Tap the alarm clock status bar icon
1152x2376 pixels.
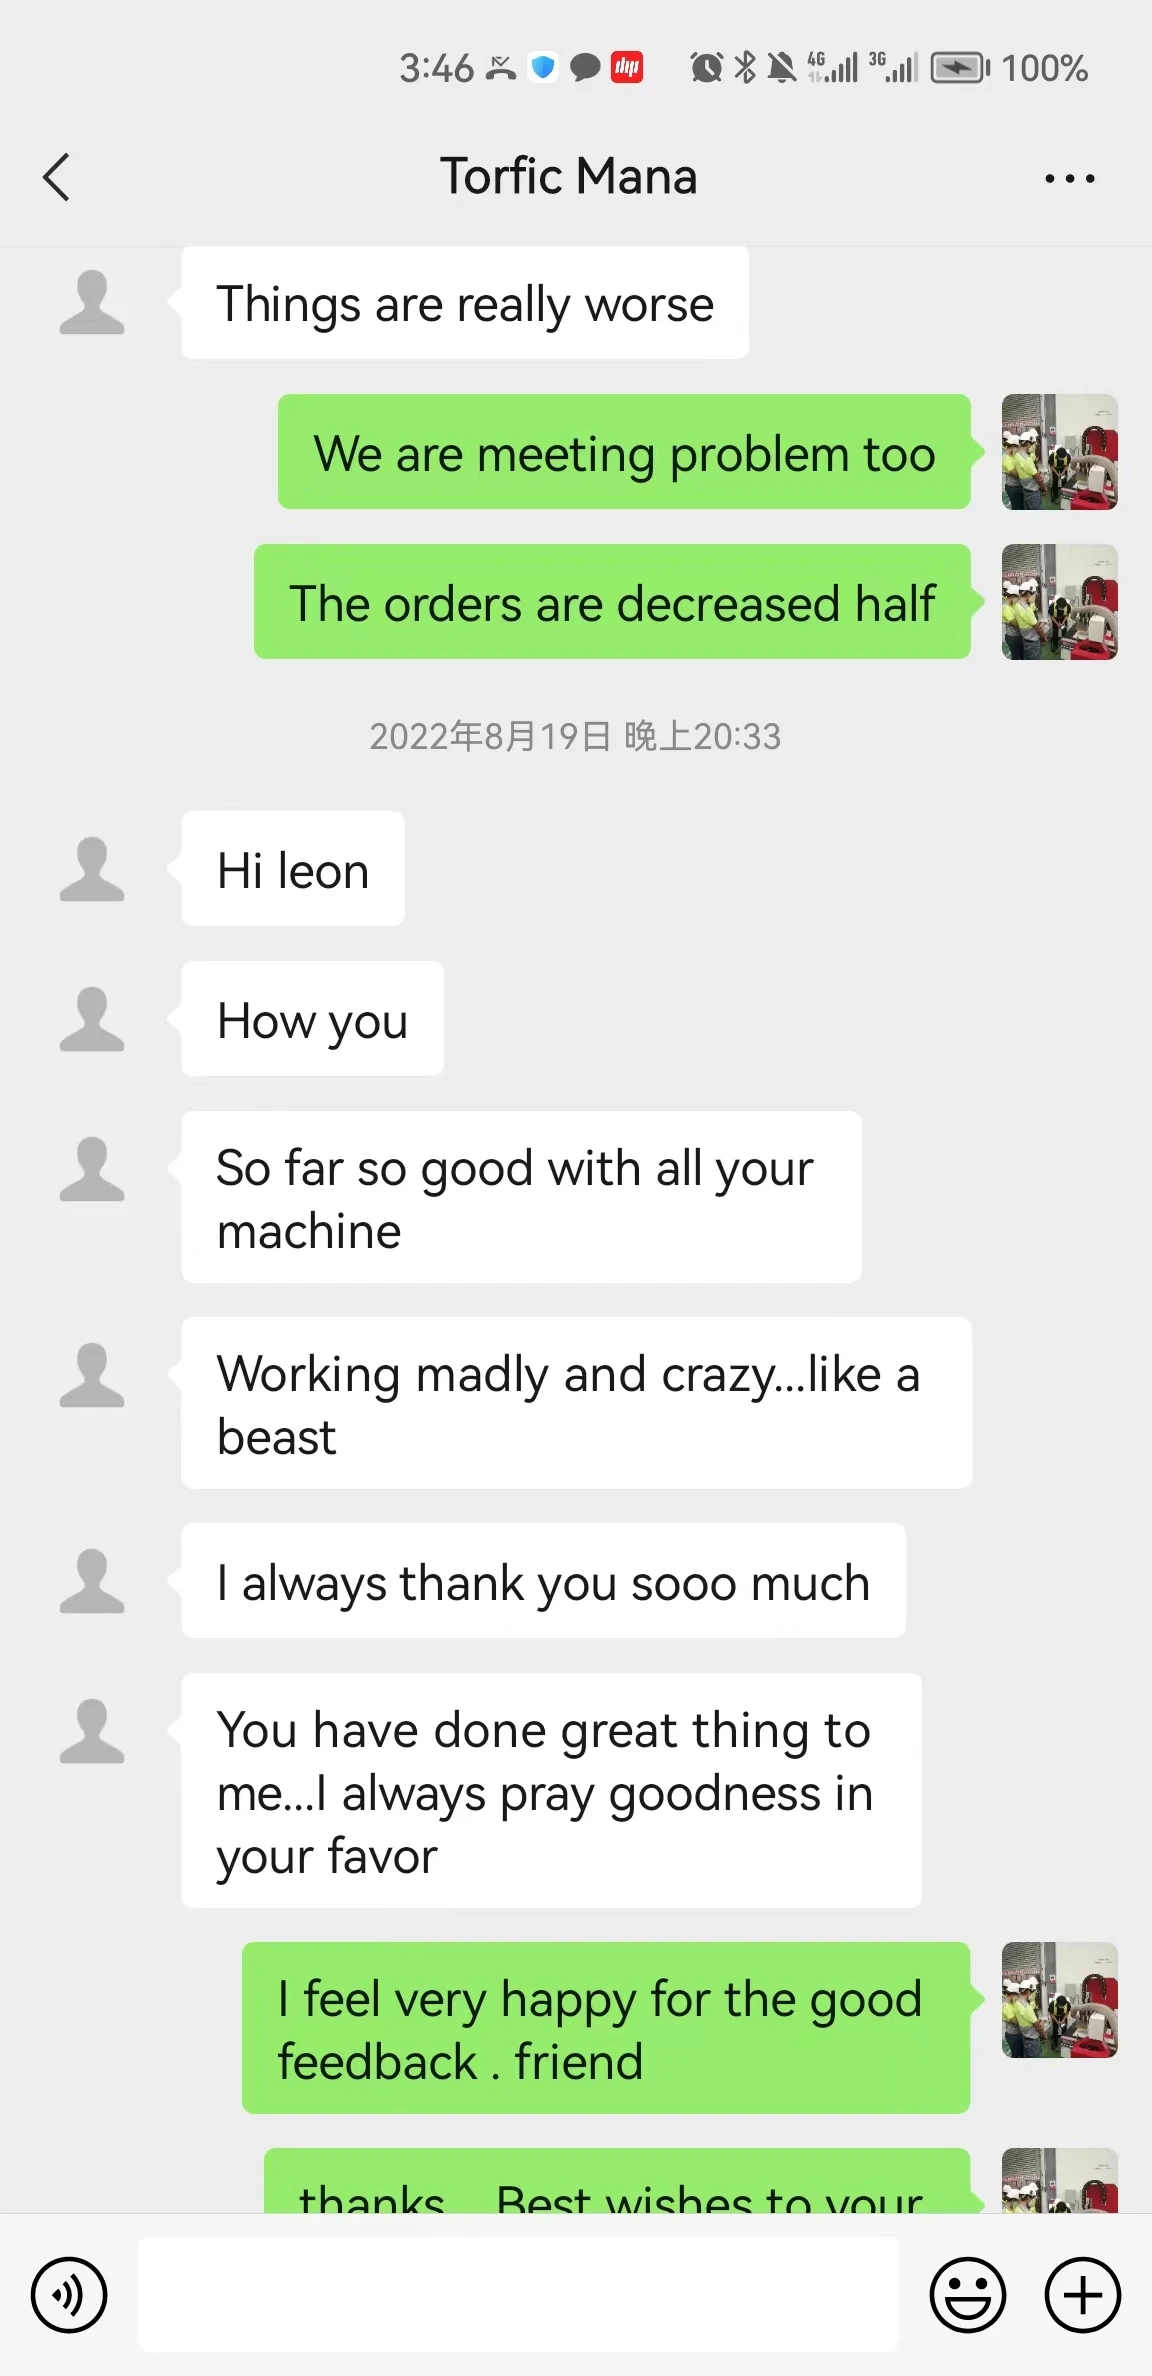706,68
